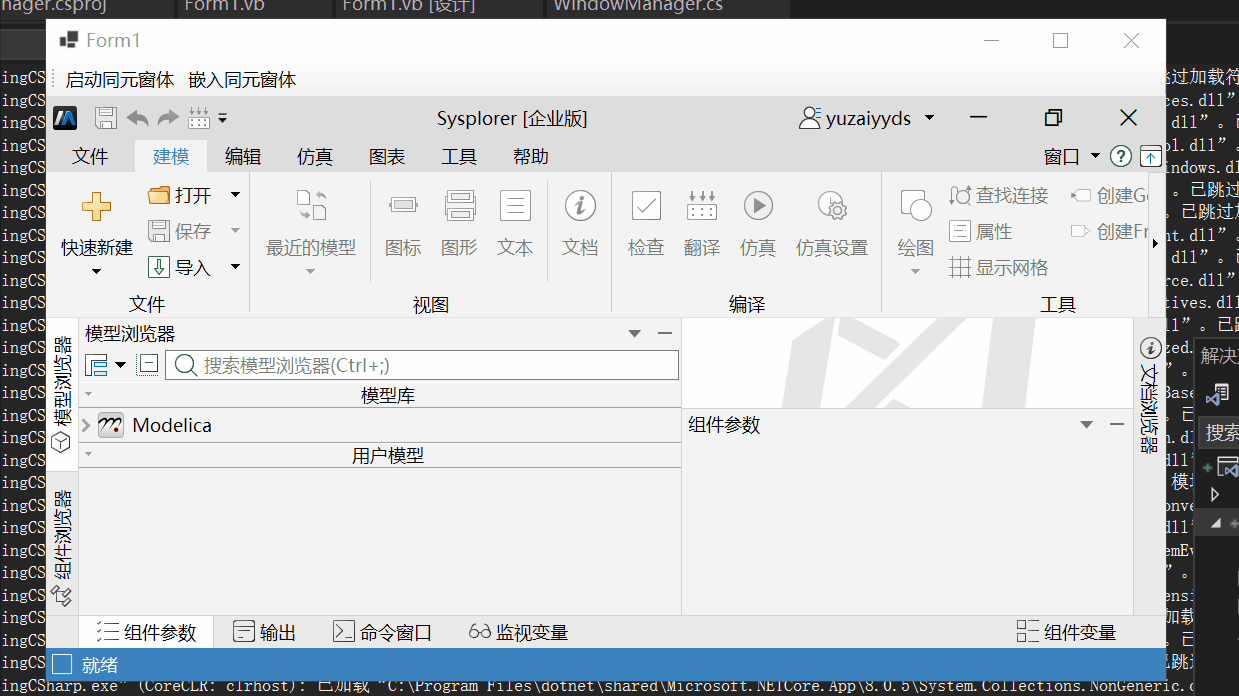Click the 翻译 translate button in ribbon
Screen dimensions: 1239x696
(702, 224)
